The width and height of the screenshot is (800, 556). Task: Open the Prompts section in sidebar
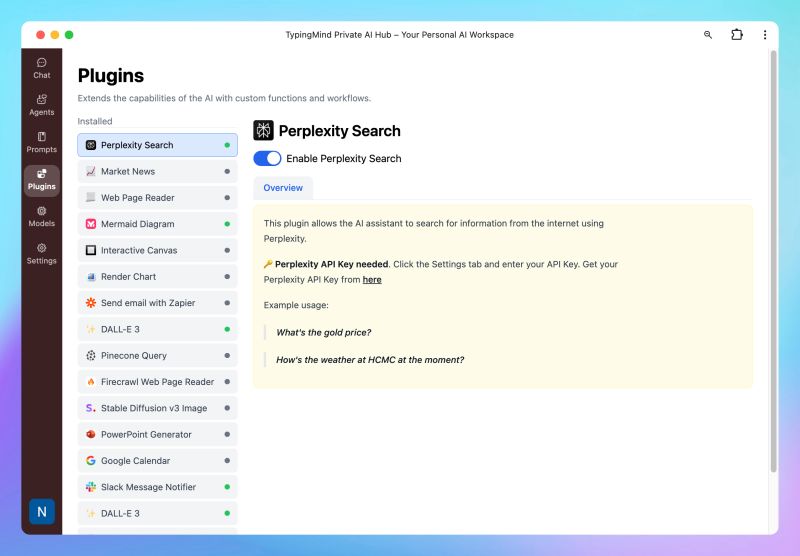point(41,142)
